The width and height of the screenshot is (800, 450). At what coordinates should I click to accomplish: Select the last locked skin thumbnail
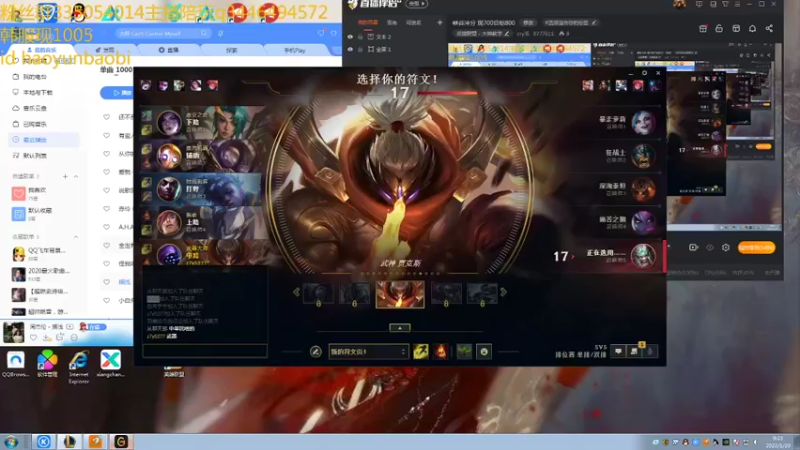(x=482, y=294)
